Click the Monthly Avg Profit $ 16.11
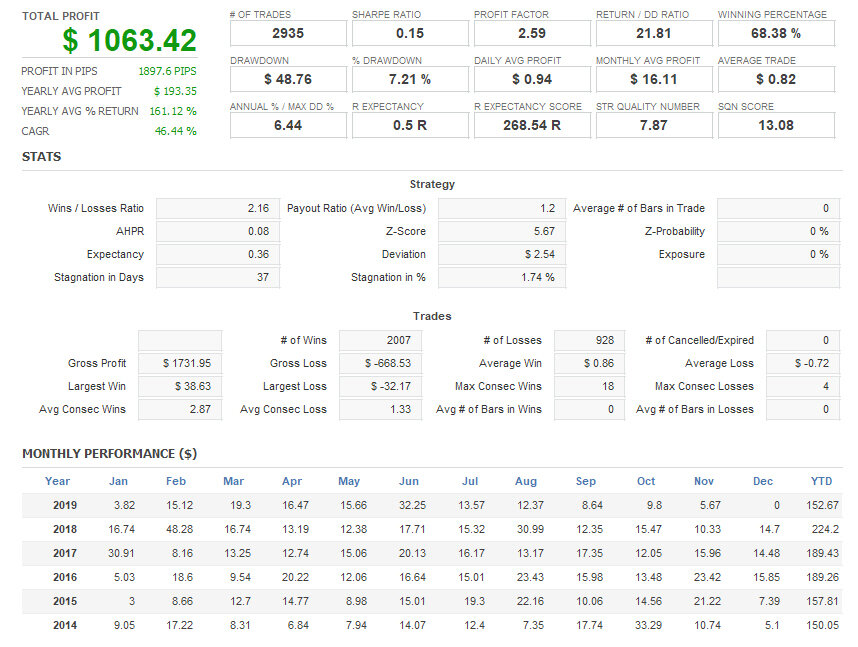858x647 pixels. [x=654, y=79]
